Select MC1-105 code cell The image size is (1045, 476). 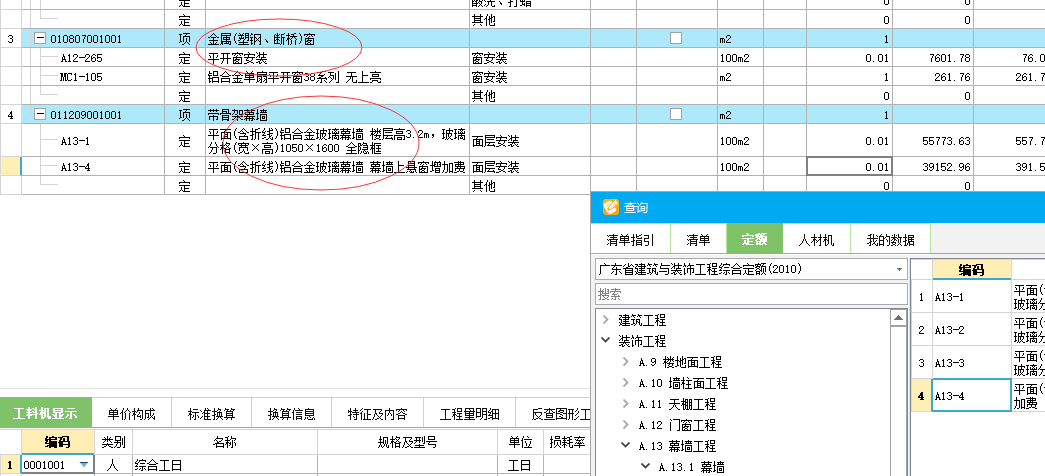[93, 77]
